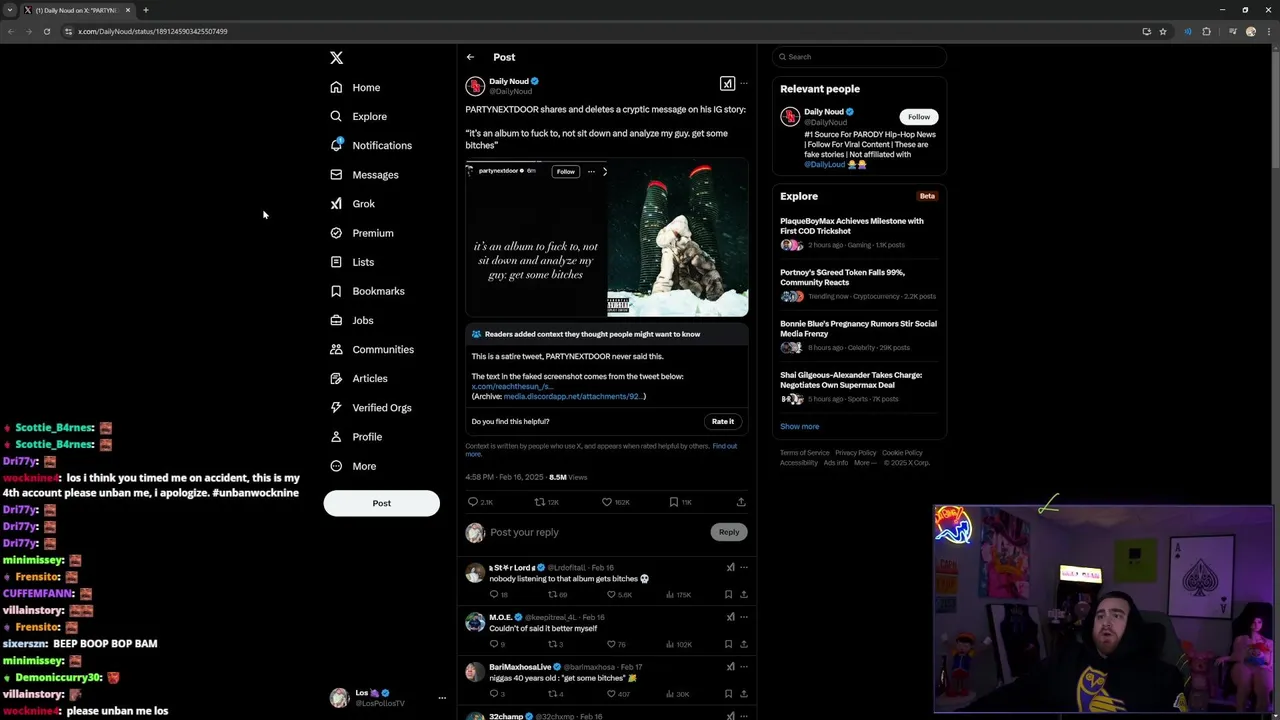Click the Privacy Policy footer link
This screenshot has height=720, width=1280.
[x=855, y=453]
